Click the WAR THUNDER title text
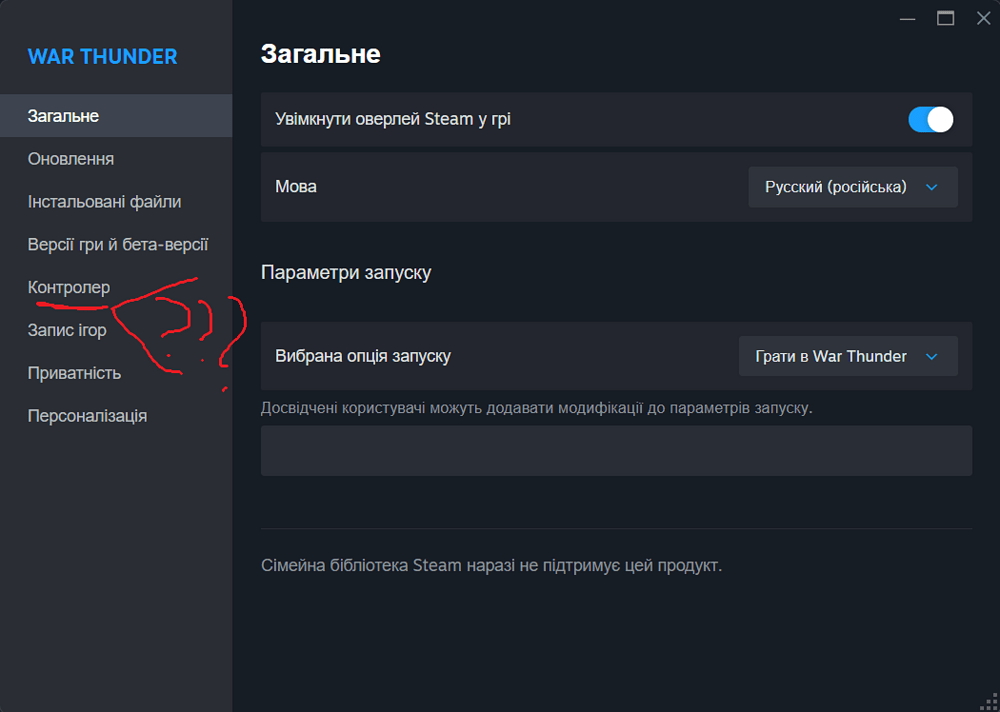This screenshot has width=1000, height=712. coord(103,56)
